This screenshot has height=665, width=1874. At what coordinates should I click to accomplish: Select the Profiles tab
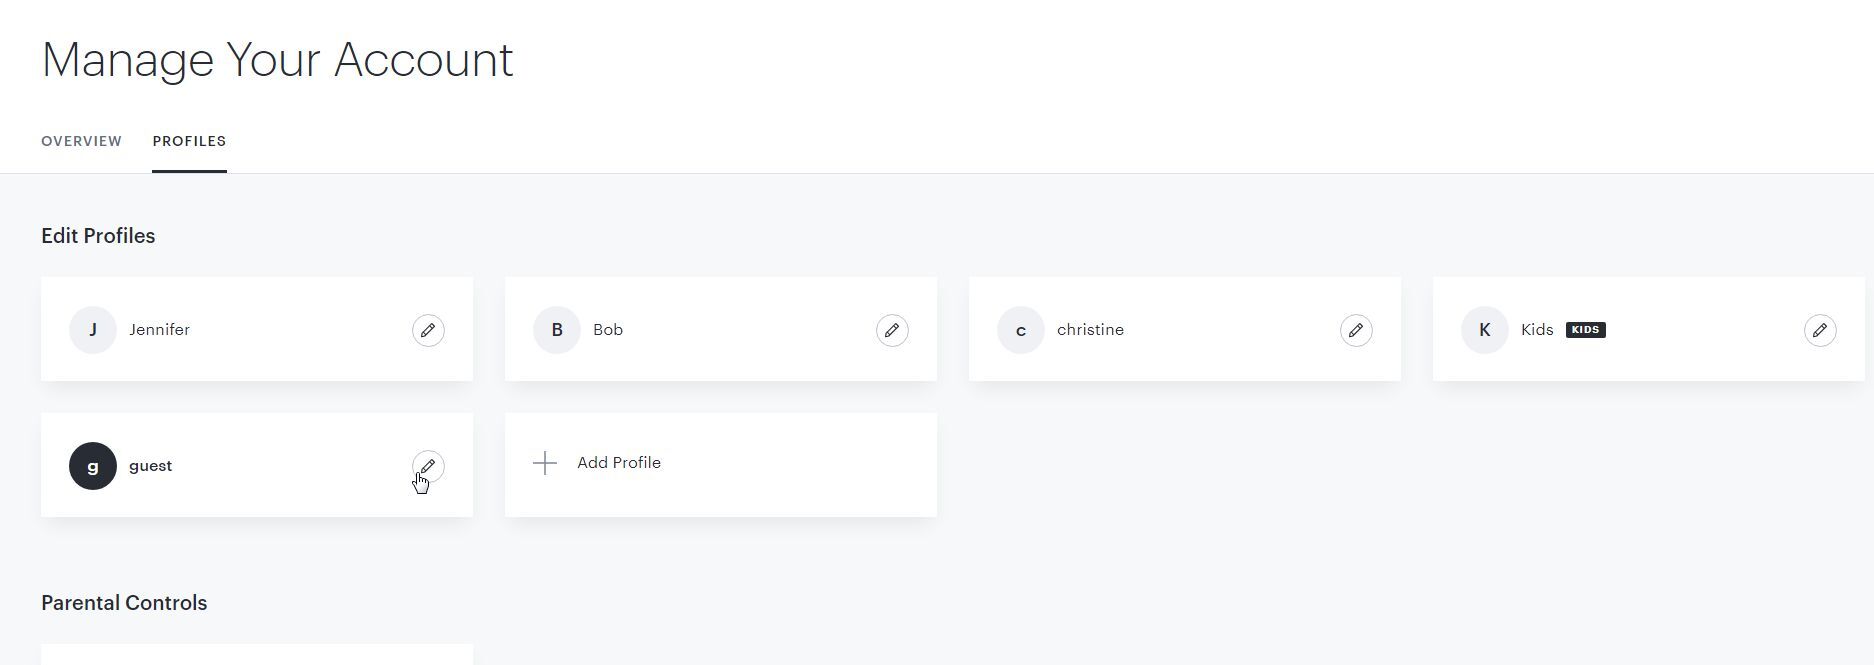[189, 141]
